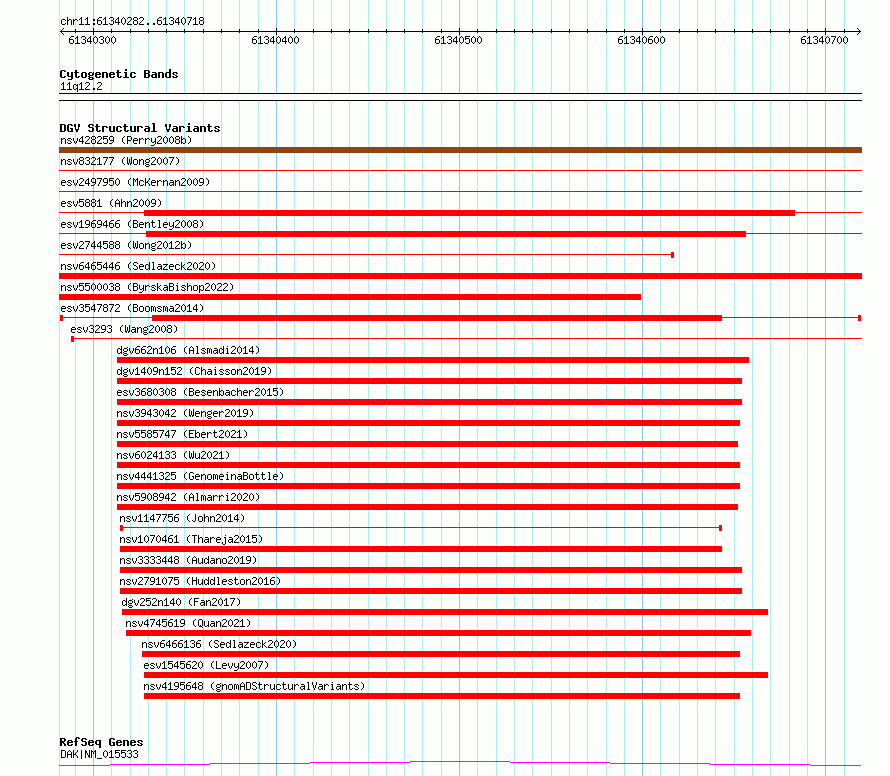Open gene DAK|NM_015533
This screenshot has width=890, height=776.
click(99, 754)
